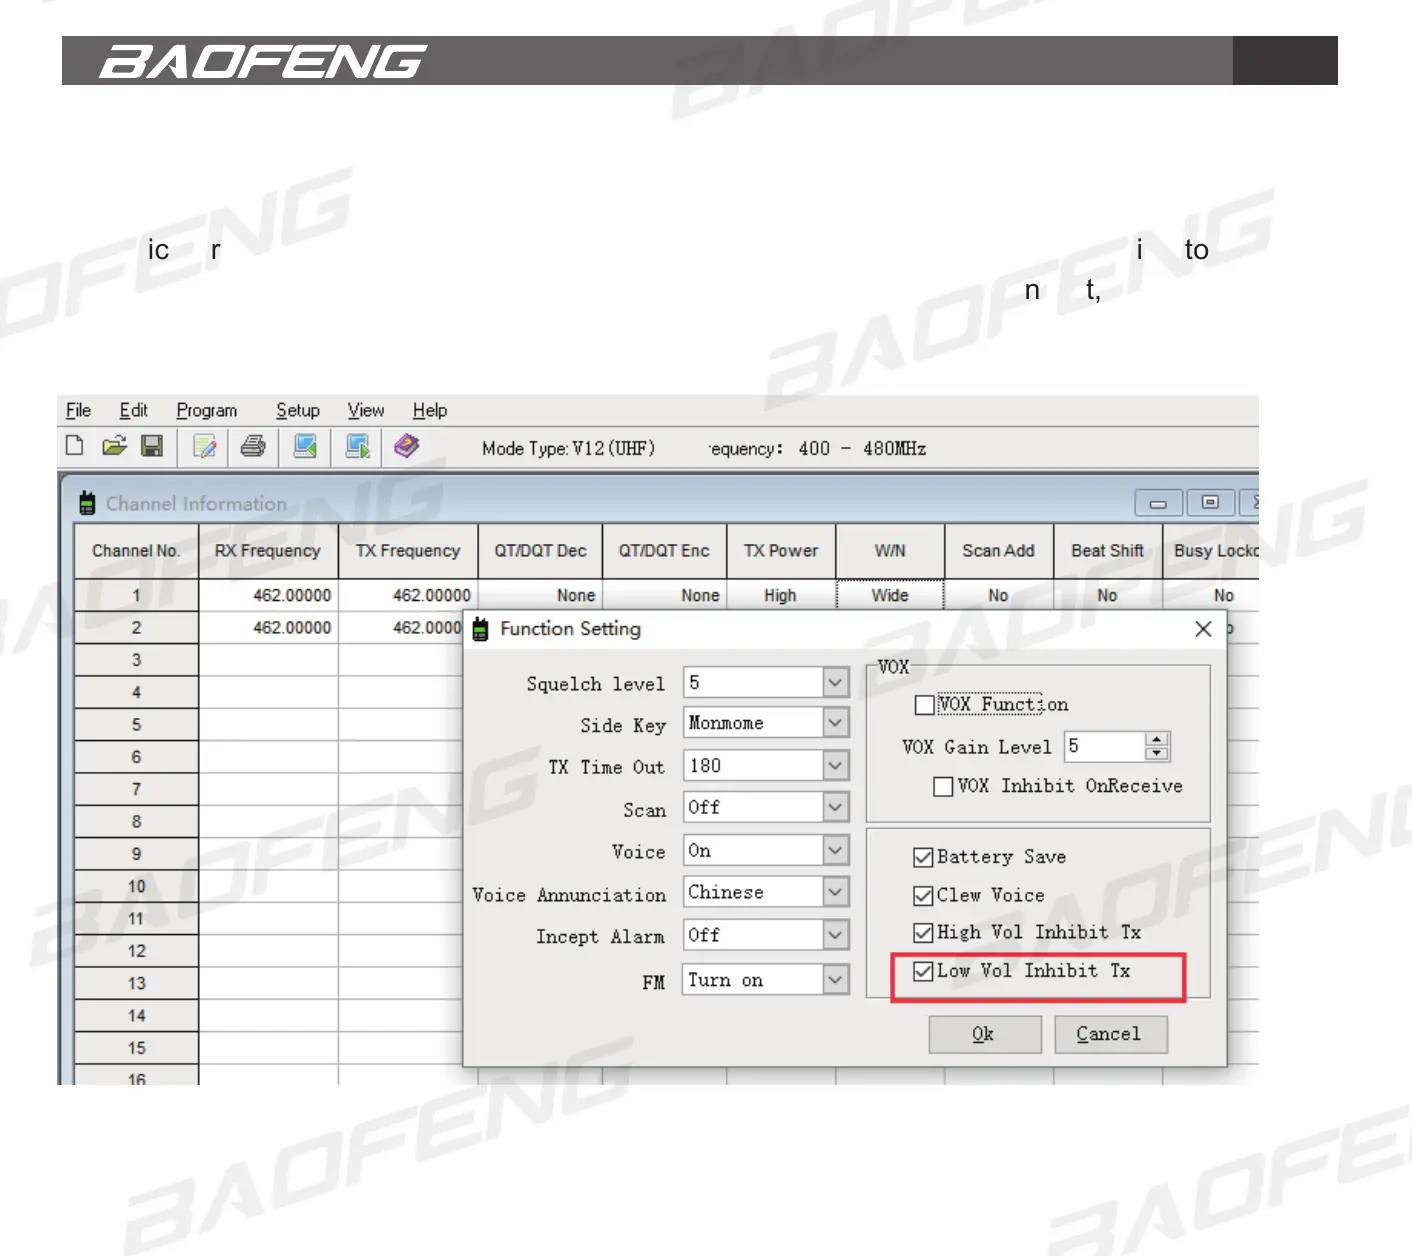Screen dimensions: 1412x1256
Task: Click the QT/DQT Dec column header
Action: pyautogui.click(x=540, y=551)
